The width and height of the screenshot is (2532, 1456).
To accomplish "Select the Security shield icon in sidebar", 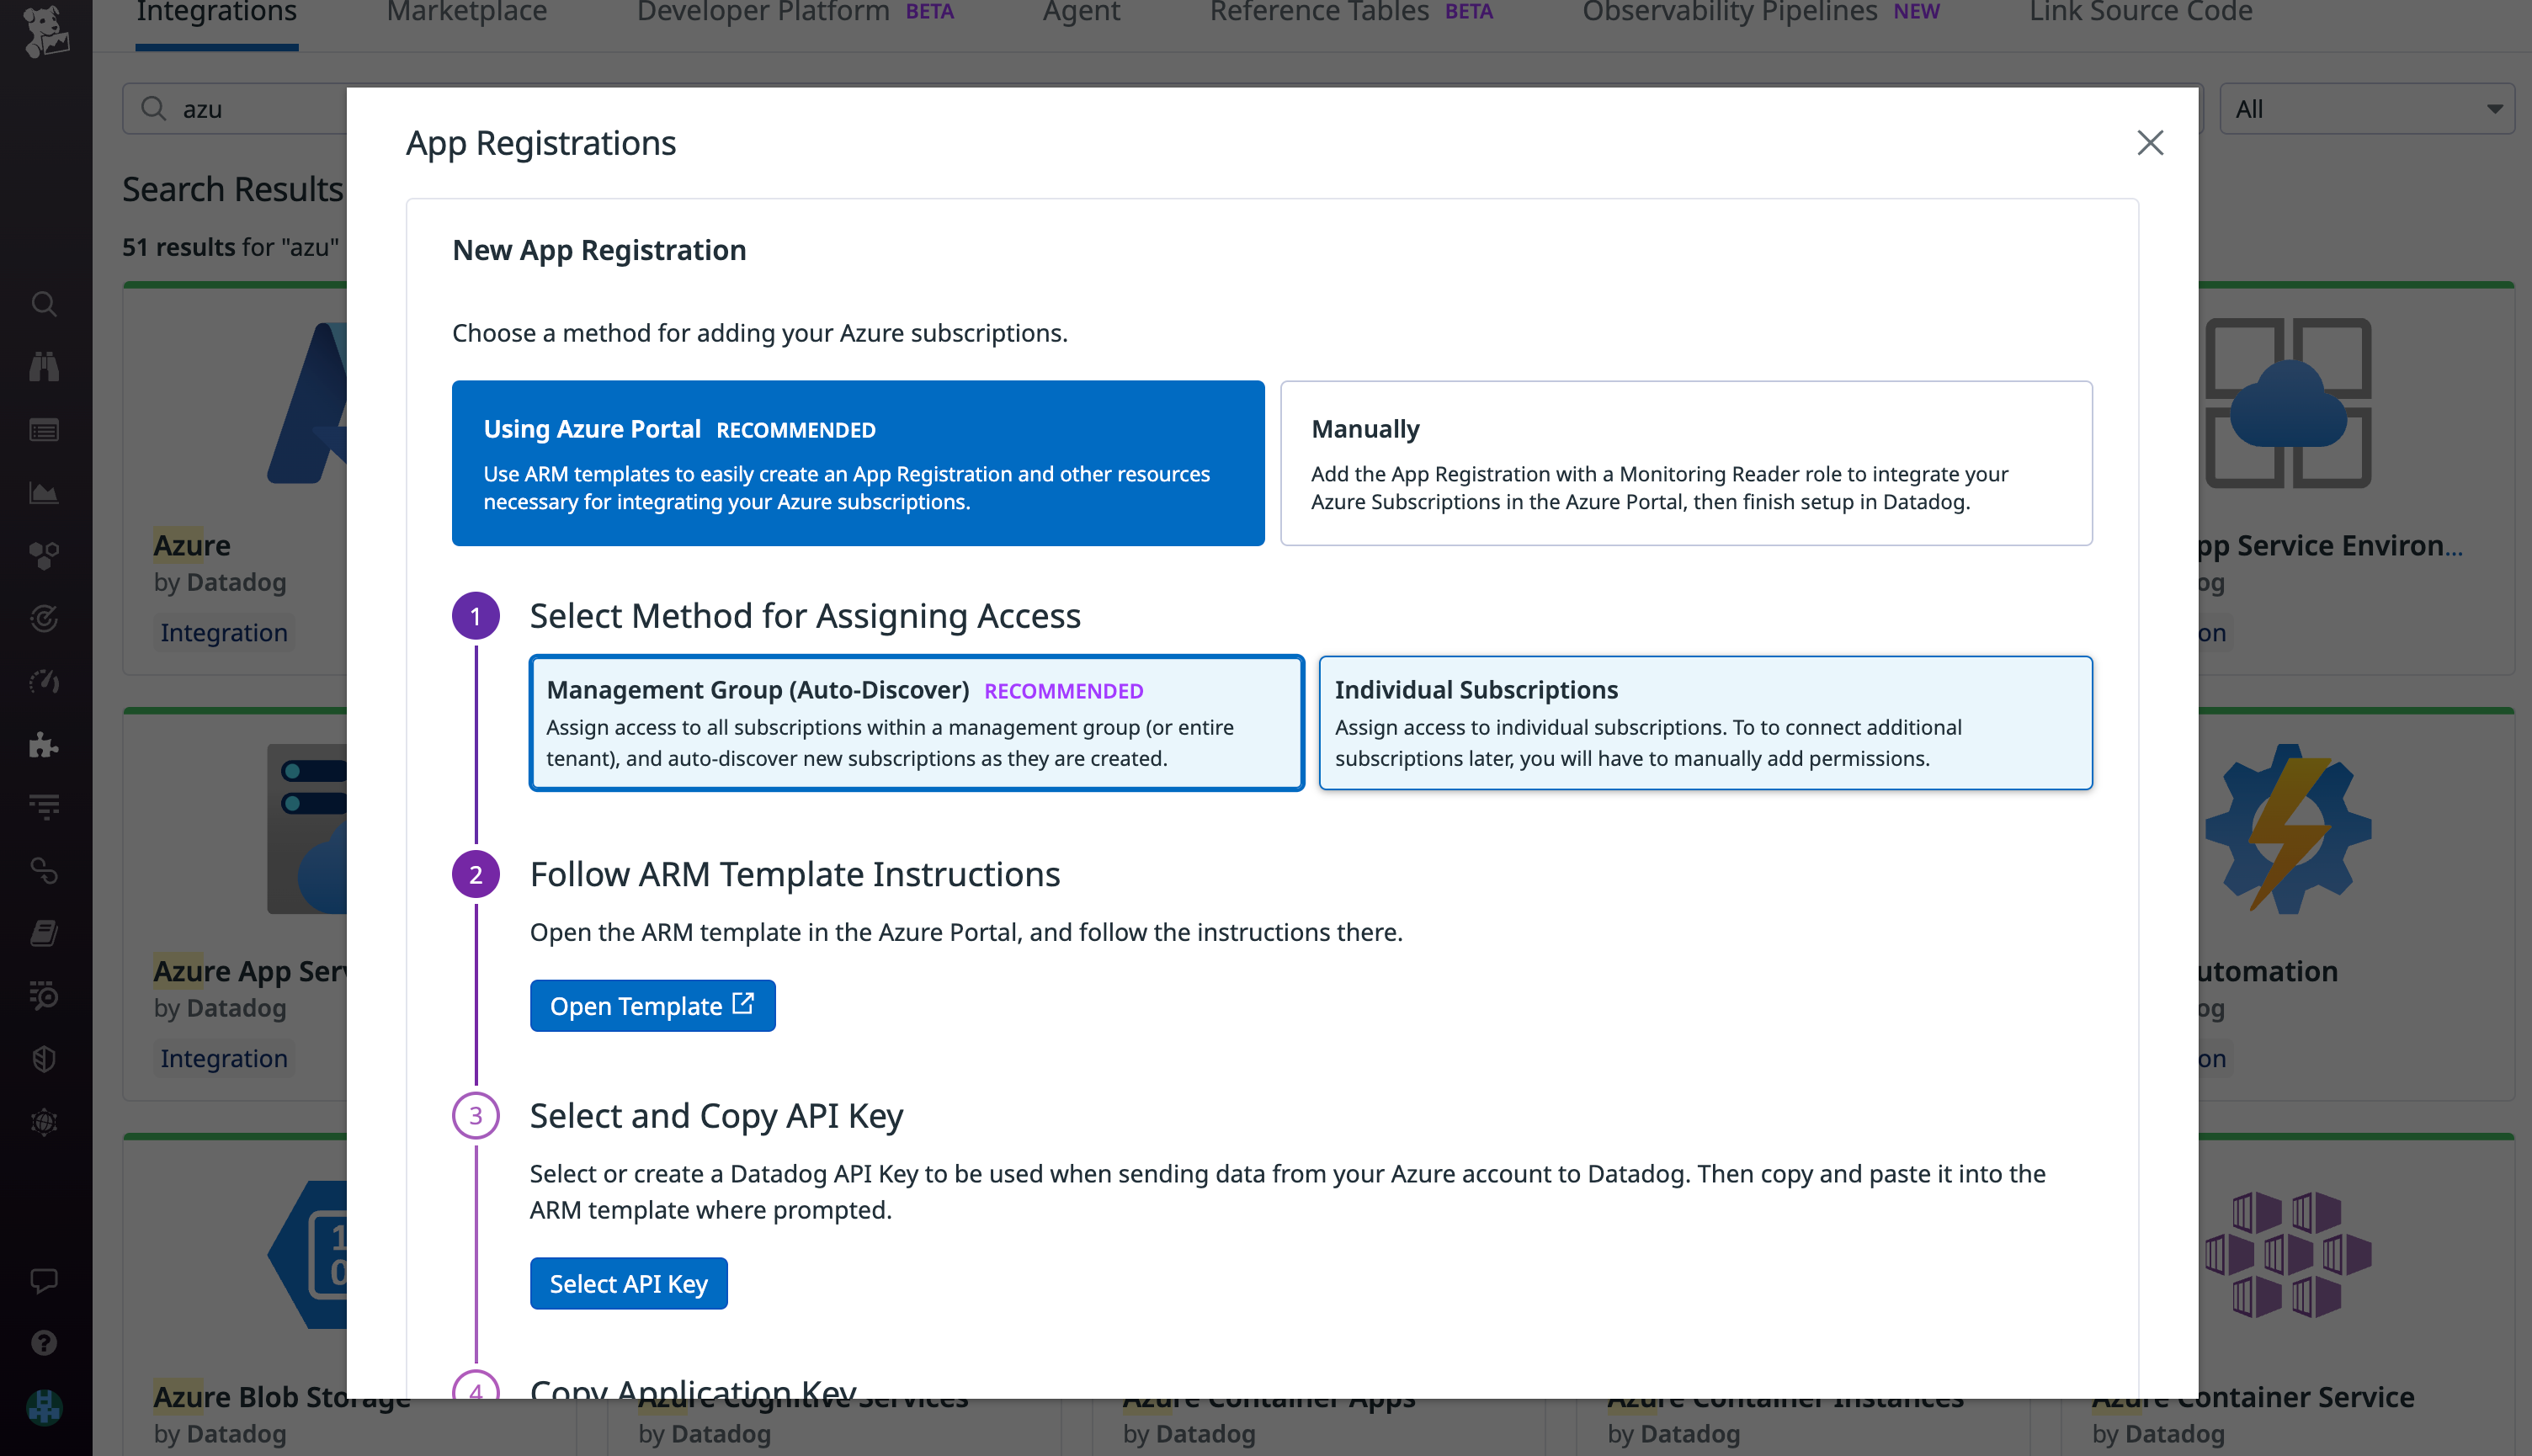I will click(x=44, y=1059).
